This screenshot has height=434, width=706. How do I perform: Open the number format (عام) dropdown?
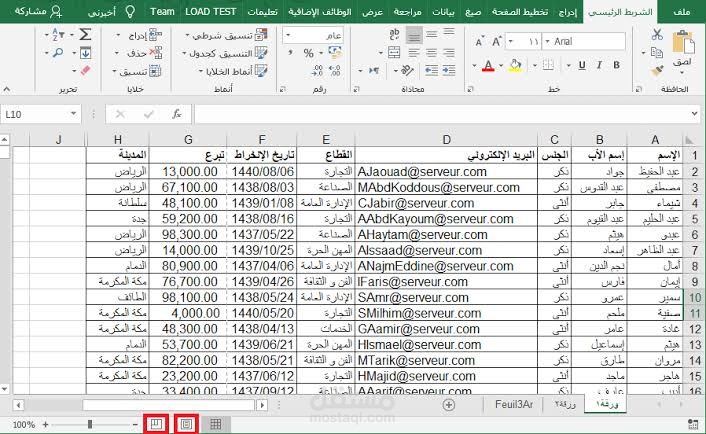pyautogui.click(x=288, y=35)
